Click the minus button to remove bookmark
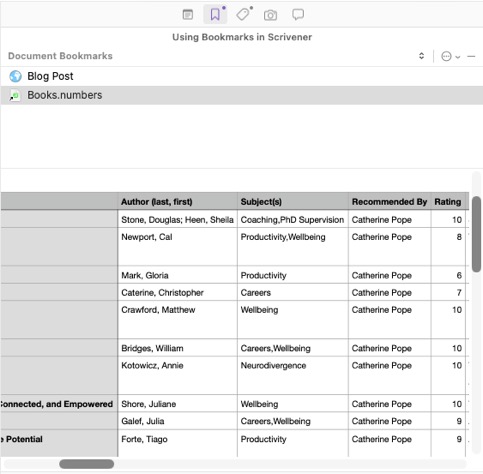 point(471,56)
